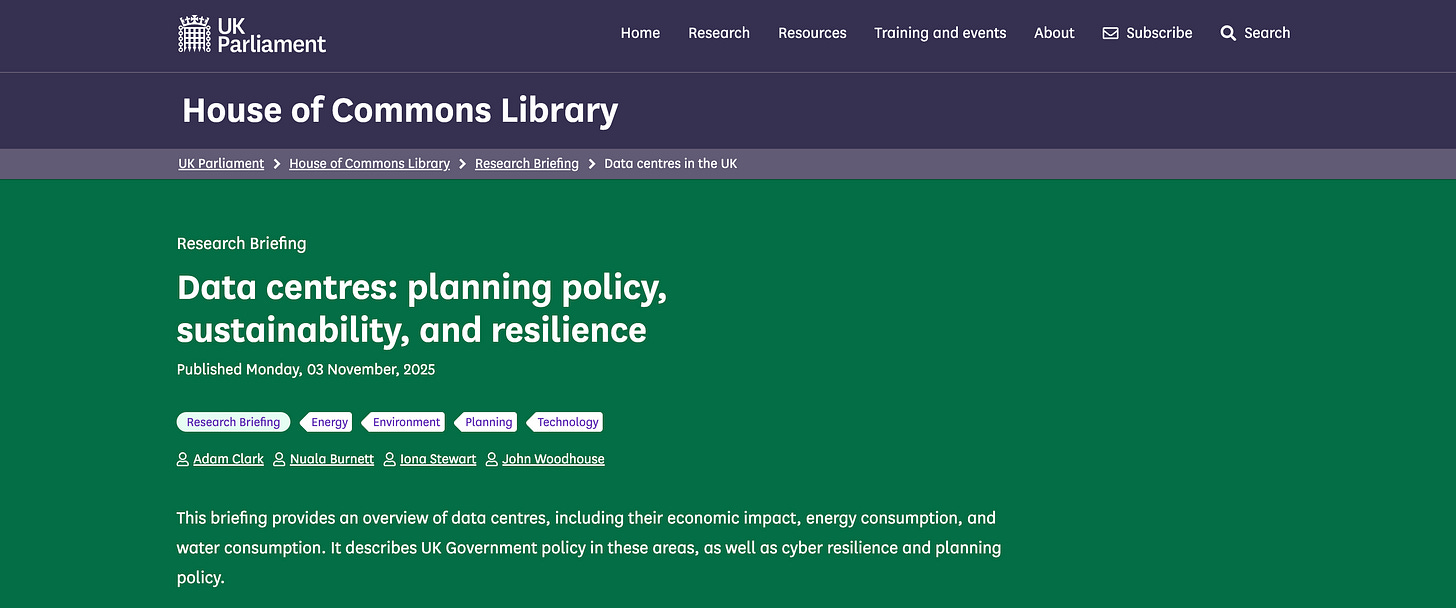Open author Iona Stewart's profile
This screenshot has width=1456, height=608.
(438, 459)
